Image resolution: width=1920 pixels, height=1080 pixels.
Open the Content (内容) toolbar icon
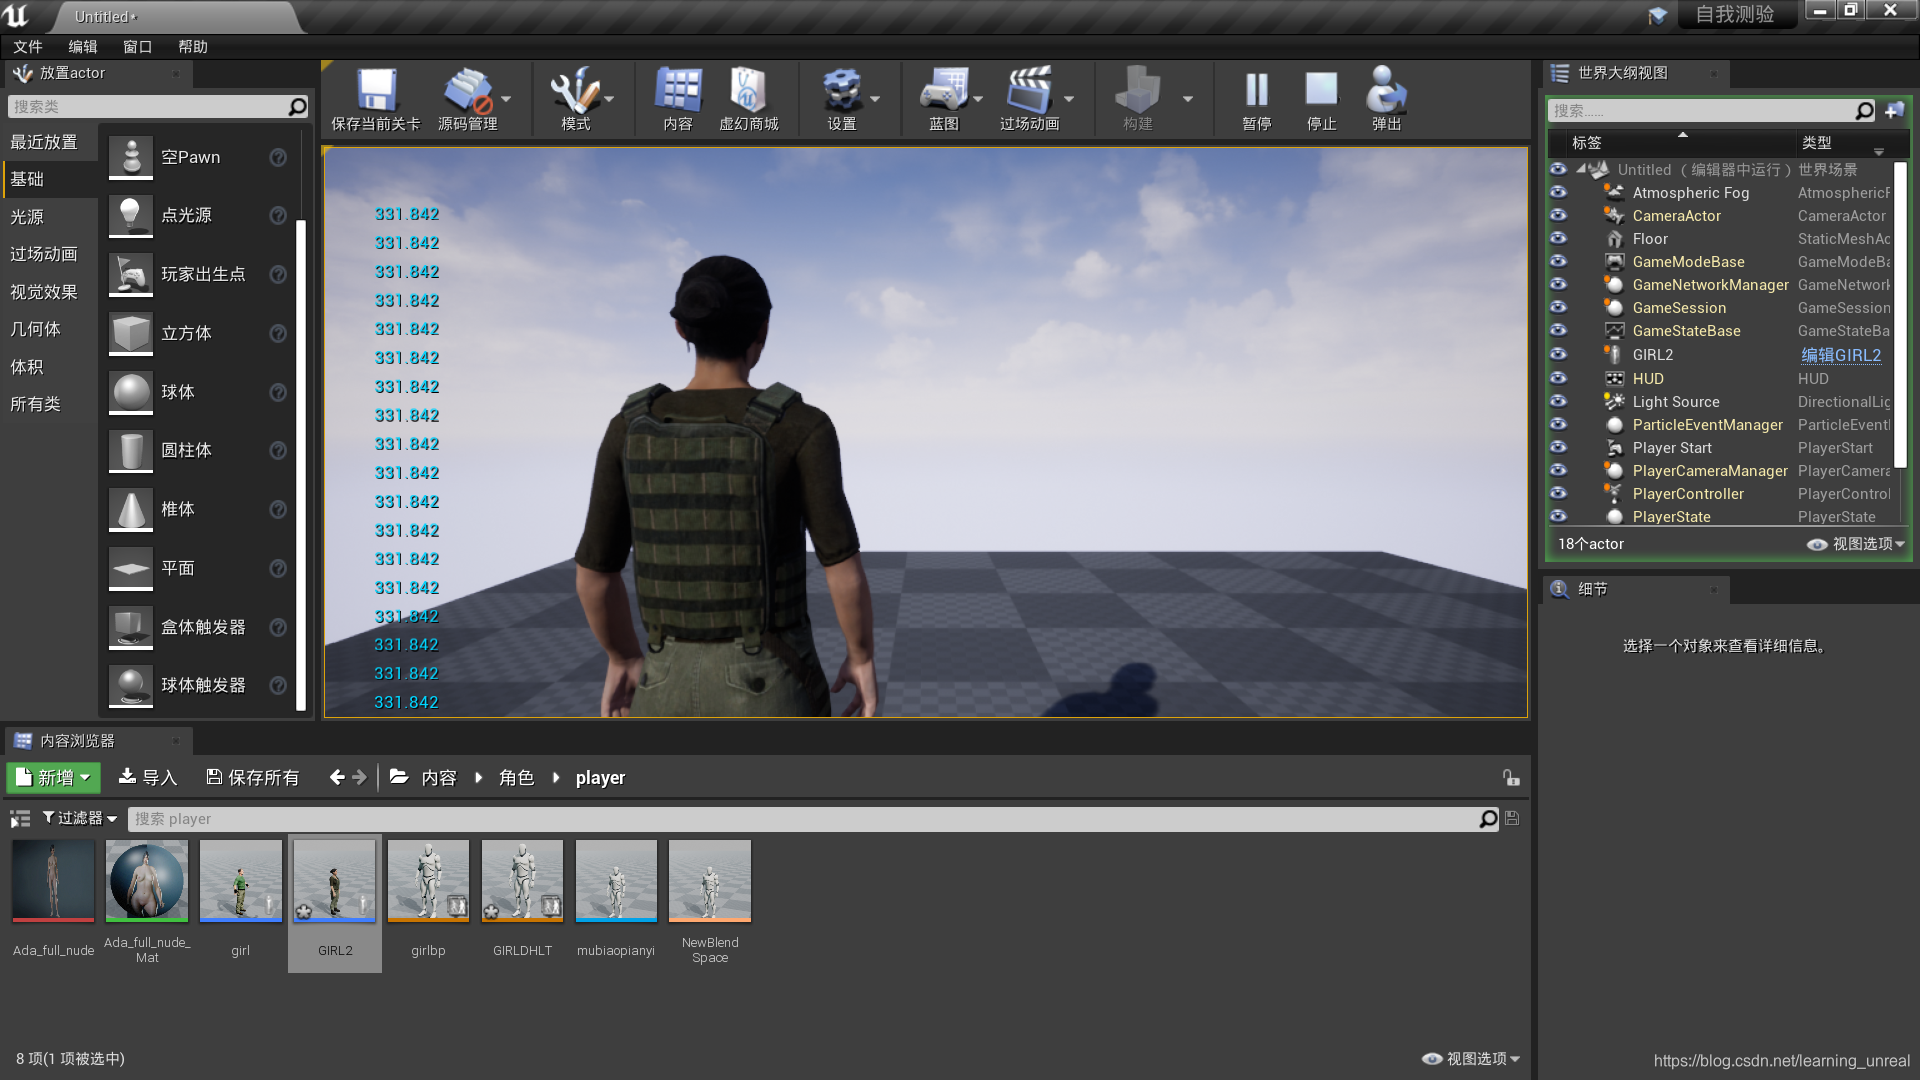pyautogui.click(x=678, y=93)
